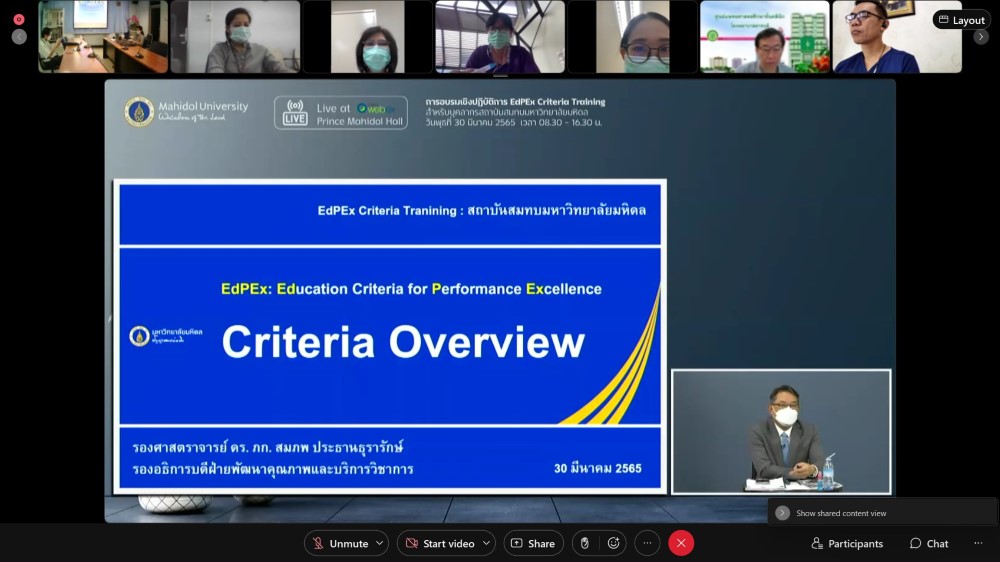Open the Chat panel
Viewport: 1000px width, 562px height.
click(929, 543)
